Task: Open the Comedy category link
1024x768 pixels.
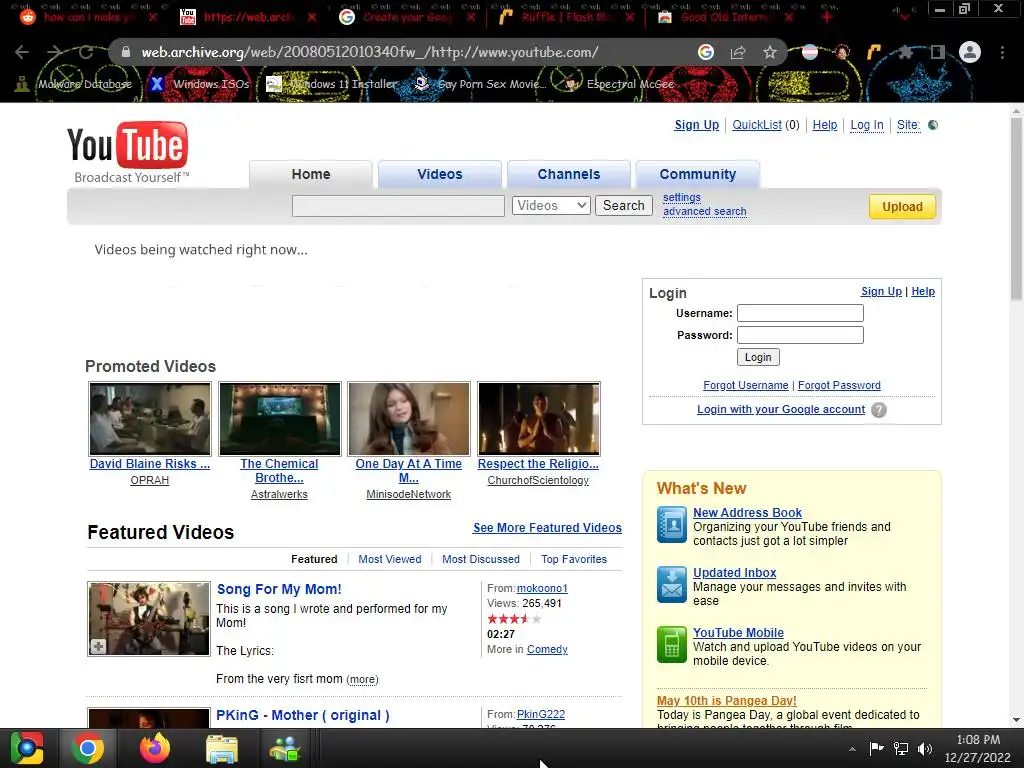Action: [547, 649]
